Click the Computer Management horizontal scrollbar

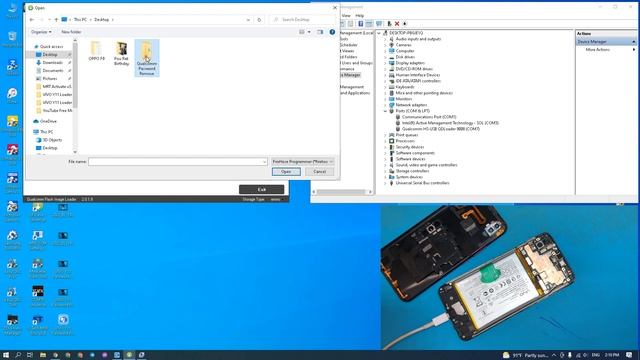tap(342, 192)
